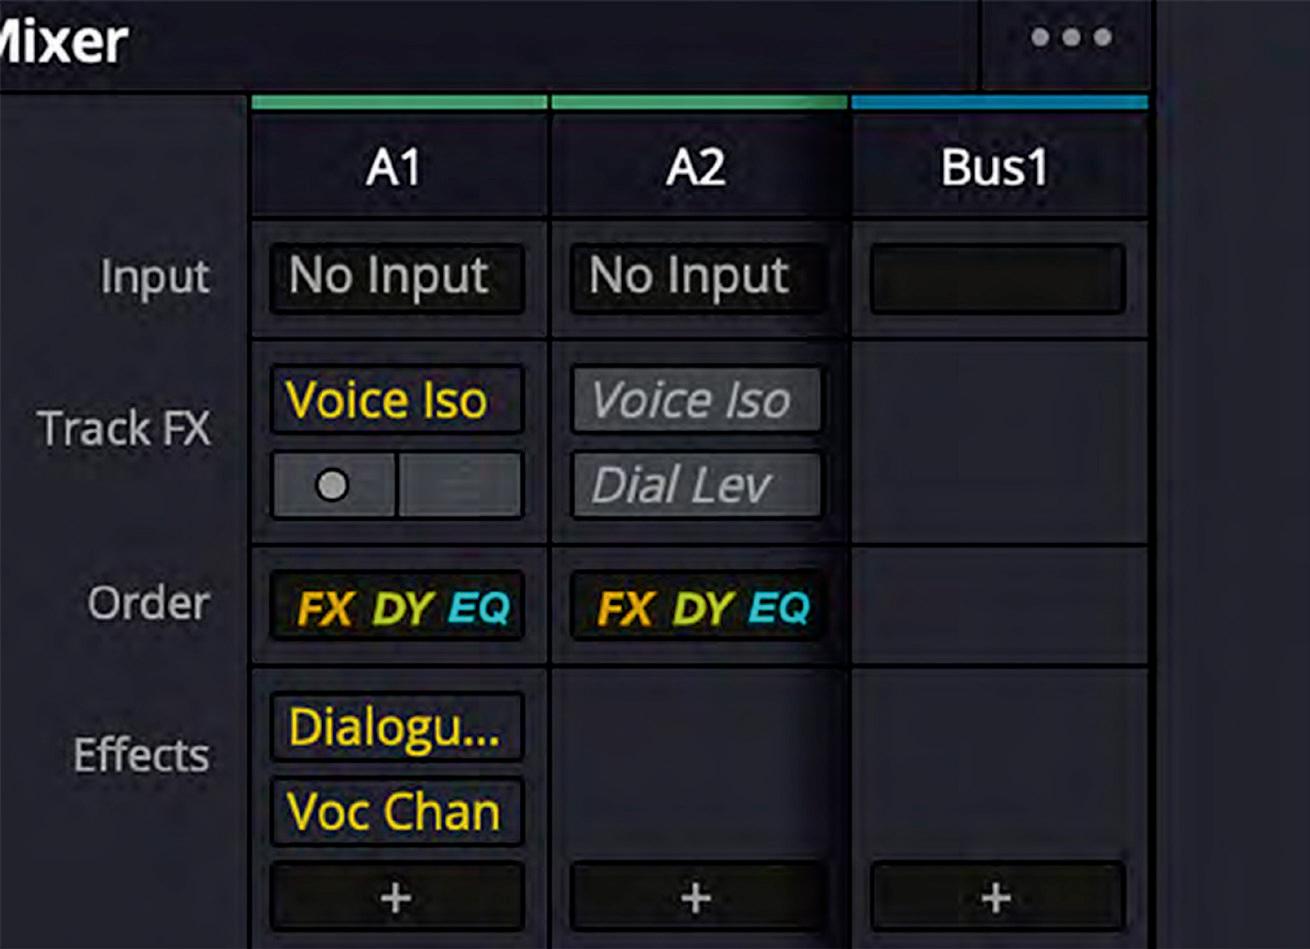Select the Bus1 channel header
The height and width of the screenshot is (949, 1310).
[996, 168]
